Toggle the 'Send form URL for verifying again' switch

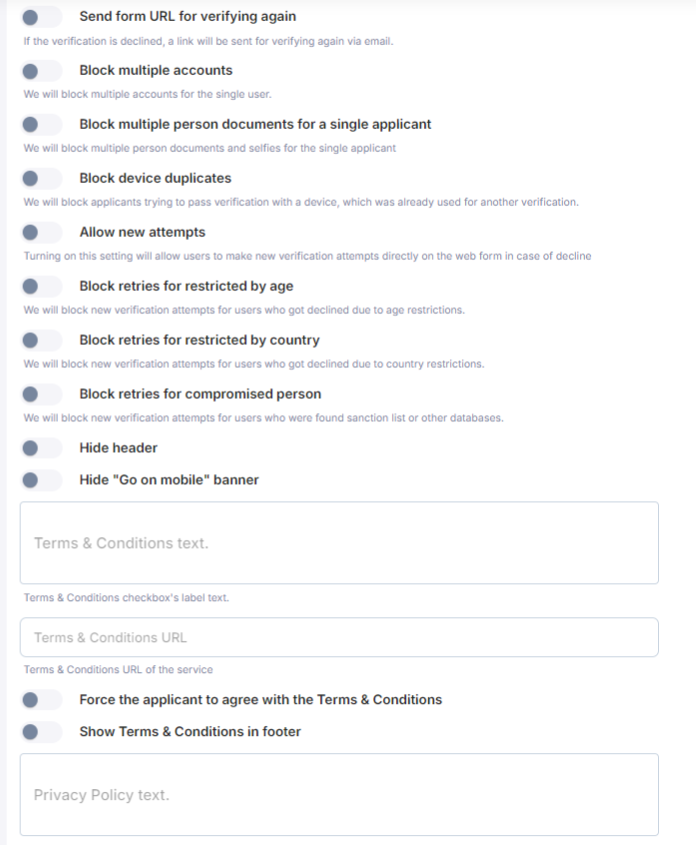tap(41, 17)
